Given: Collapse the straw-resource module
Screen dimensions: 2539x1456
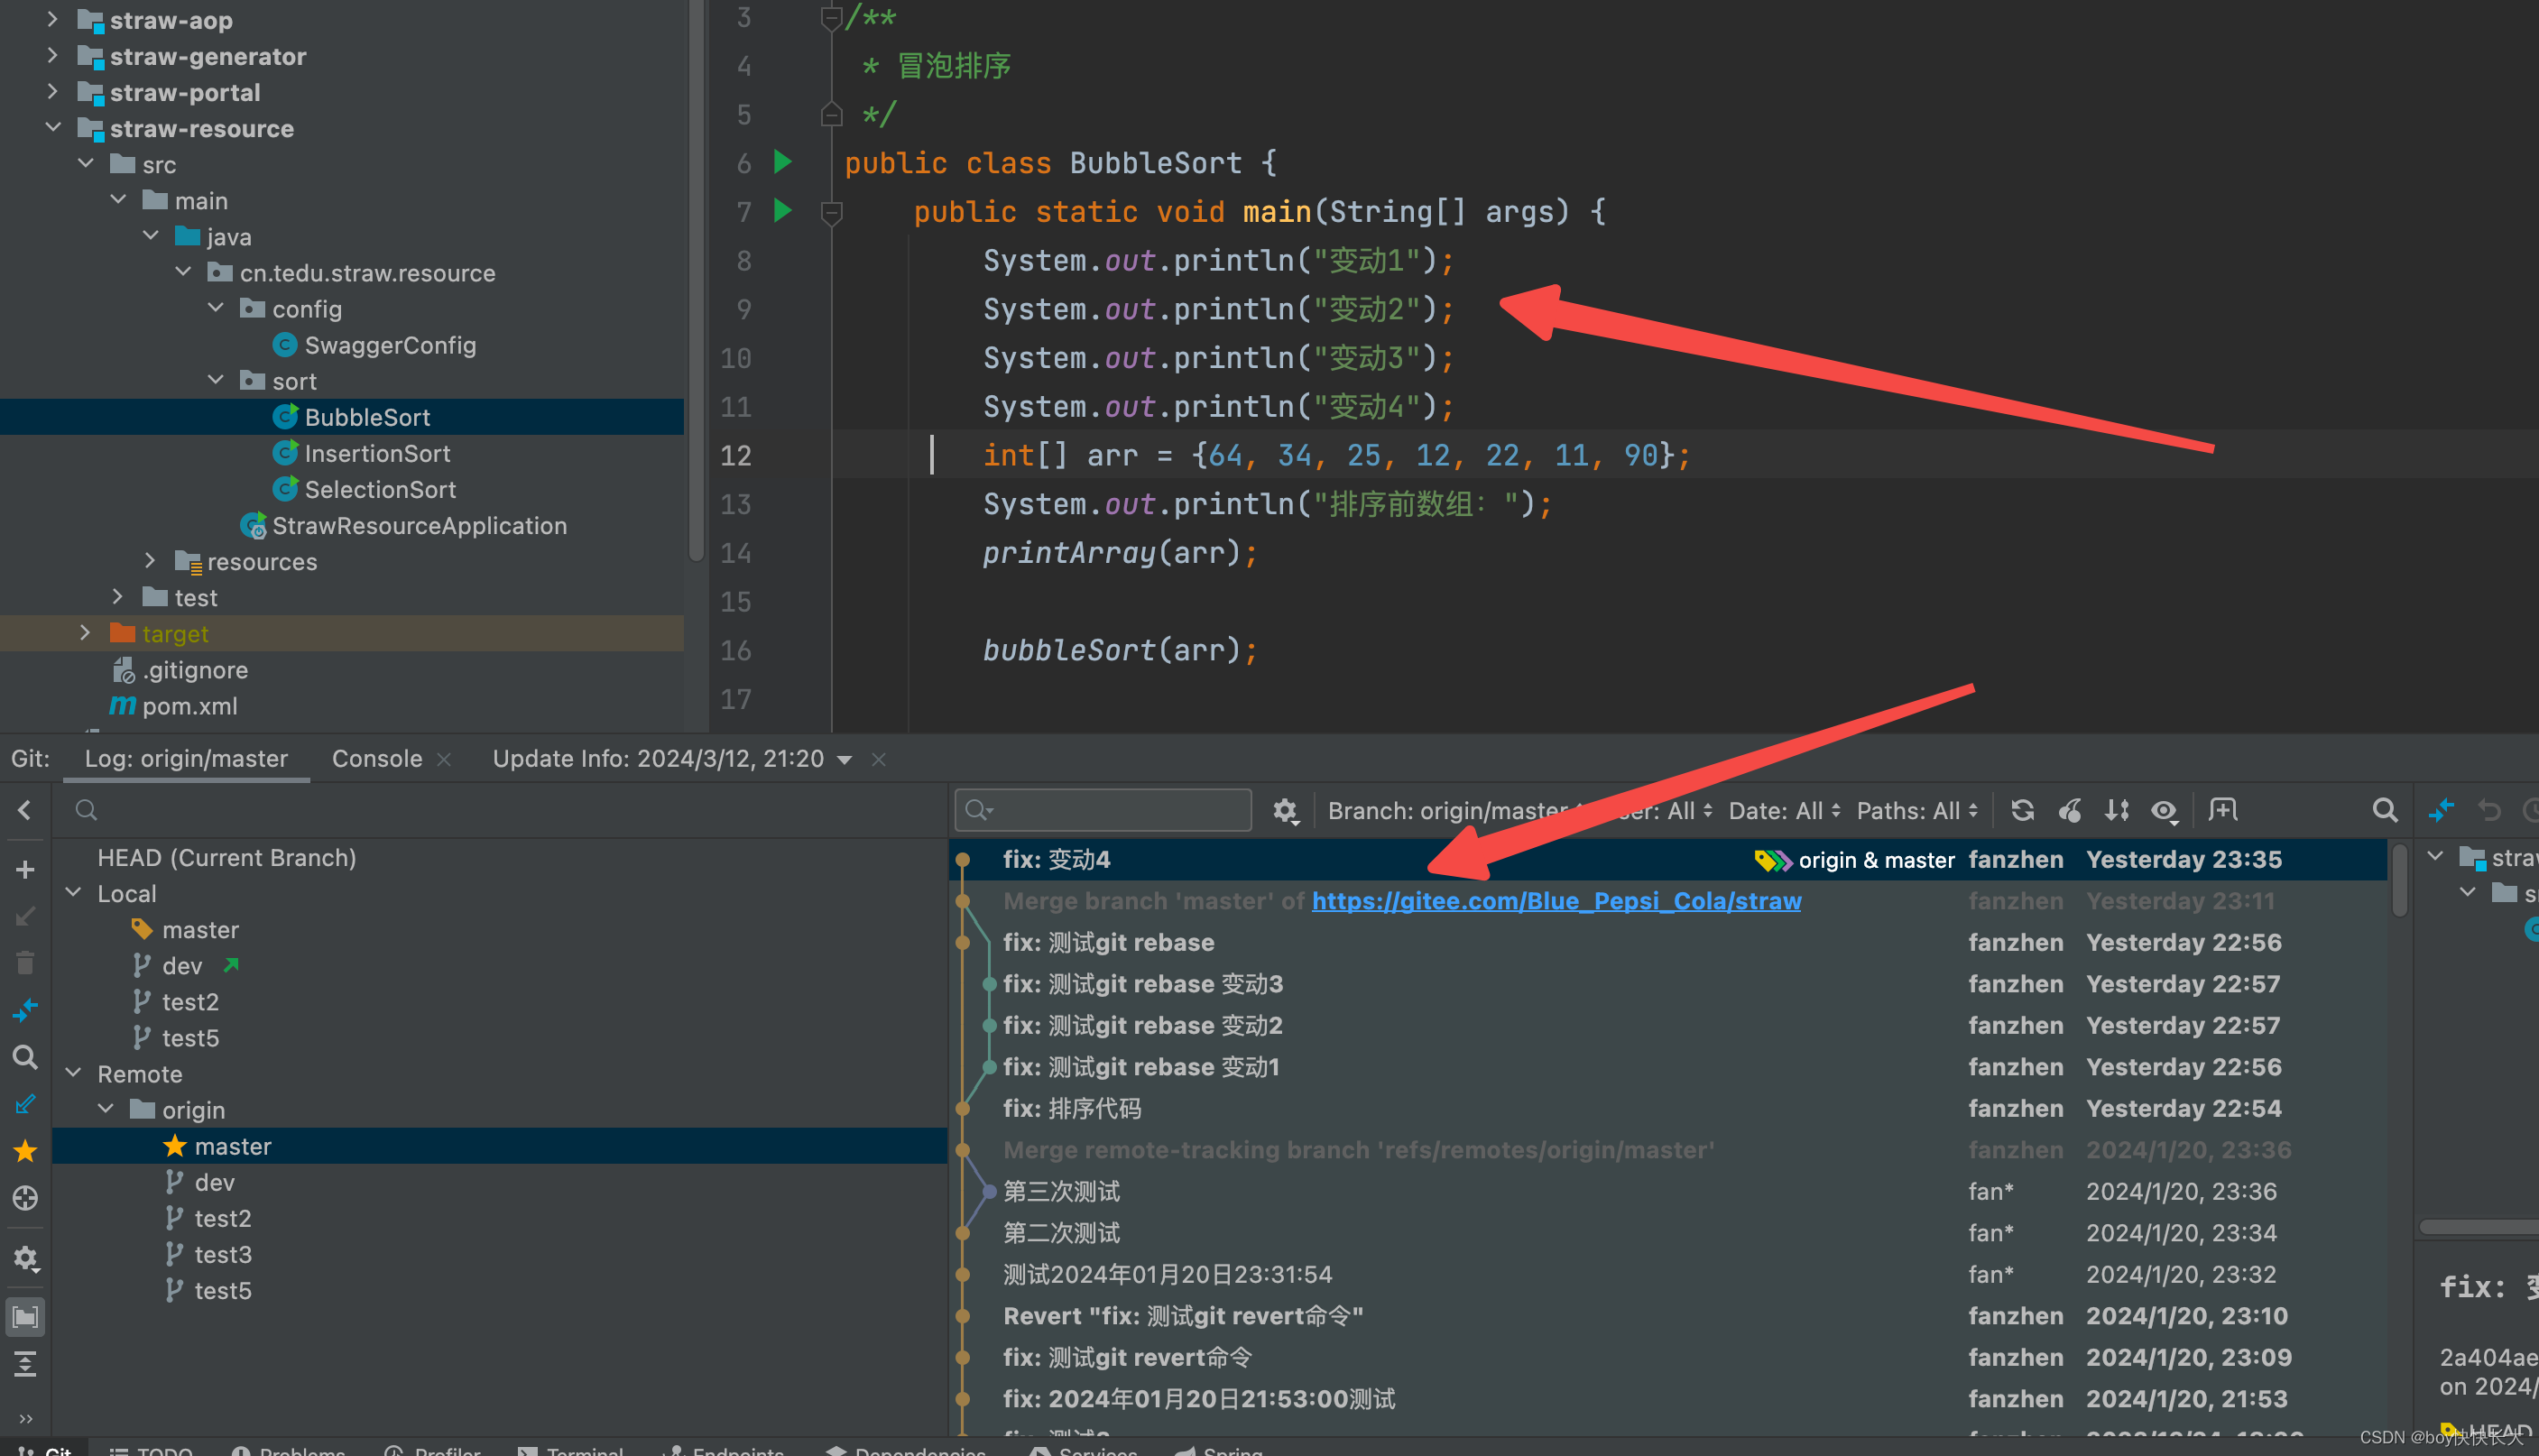Looking at the screenshot, I should (52, 127).
